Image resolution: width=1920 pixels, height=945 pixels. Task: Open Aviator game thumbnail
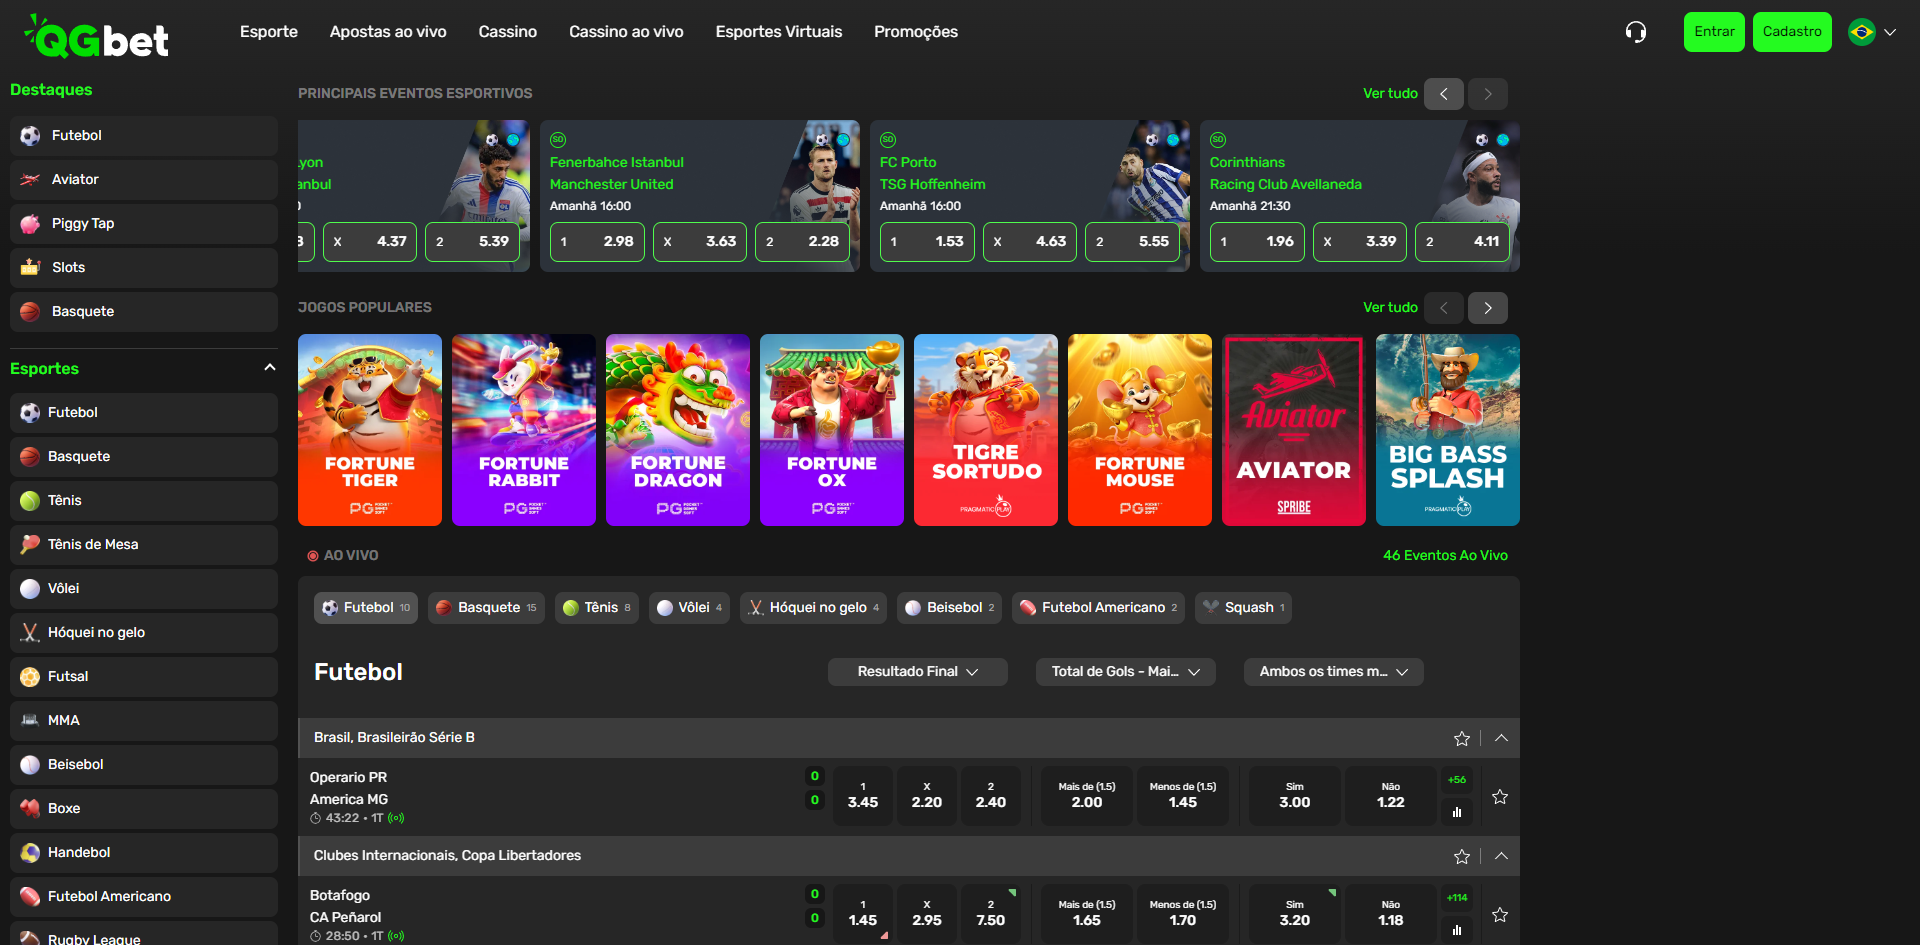tap(1294, 430)
